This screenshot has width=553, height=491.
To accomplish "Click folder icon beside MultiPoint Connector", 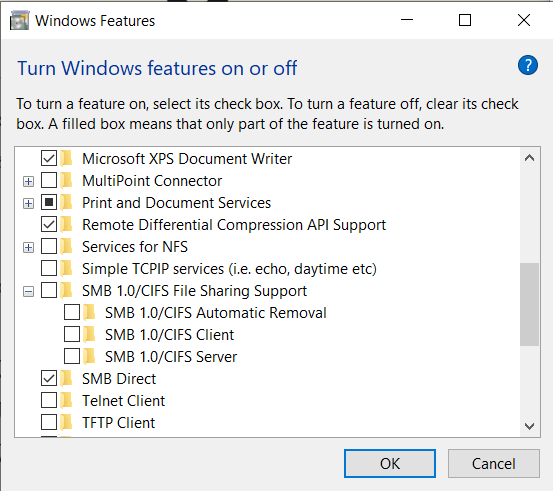I will click(66, 180).
